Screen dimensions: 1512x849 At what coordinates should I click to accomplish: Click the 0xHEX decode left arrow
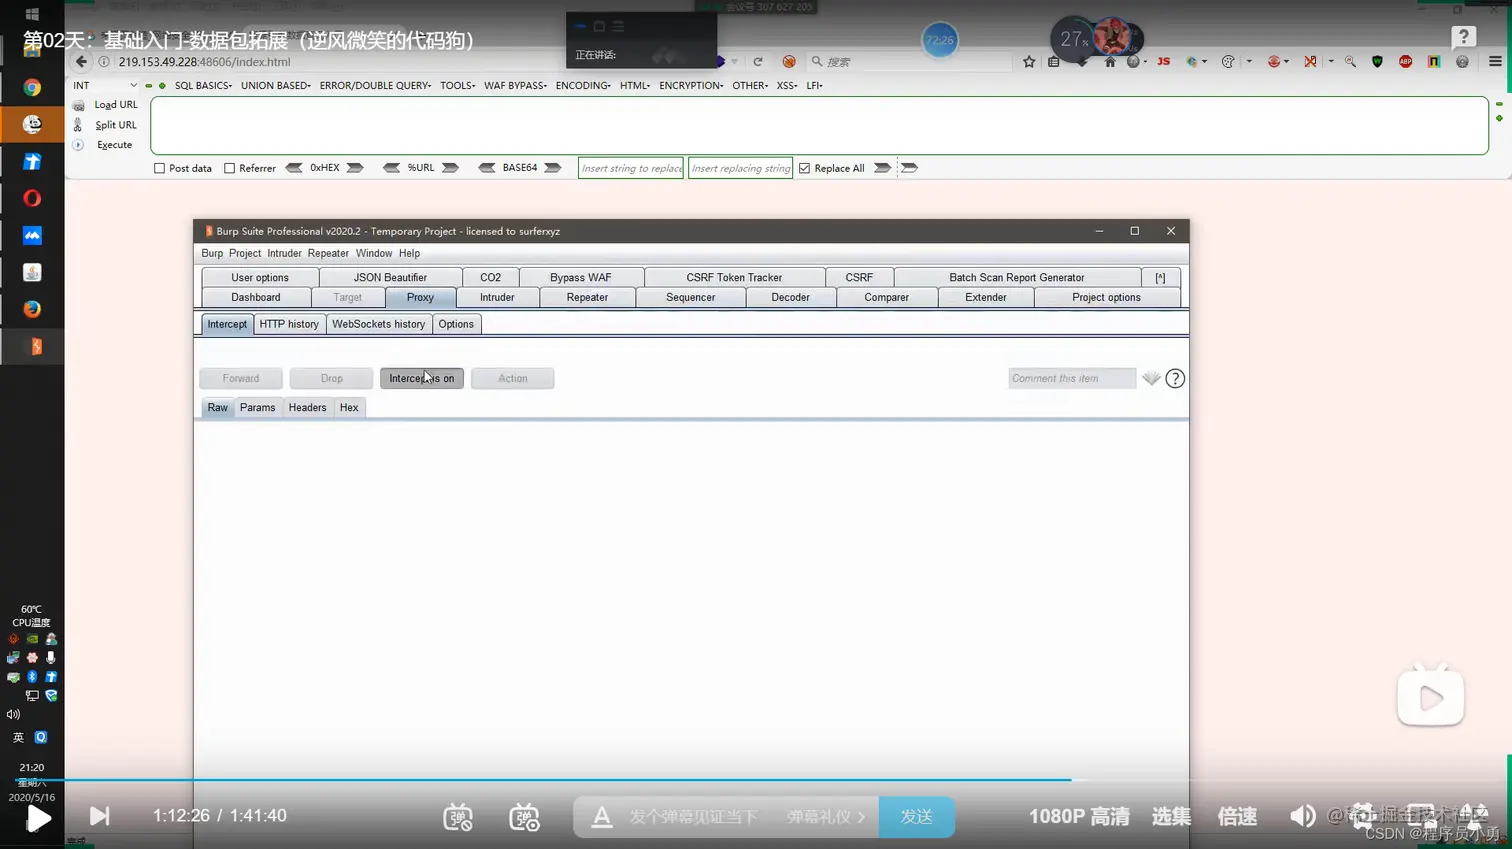tap(294, 168)
